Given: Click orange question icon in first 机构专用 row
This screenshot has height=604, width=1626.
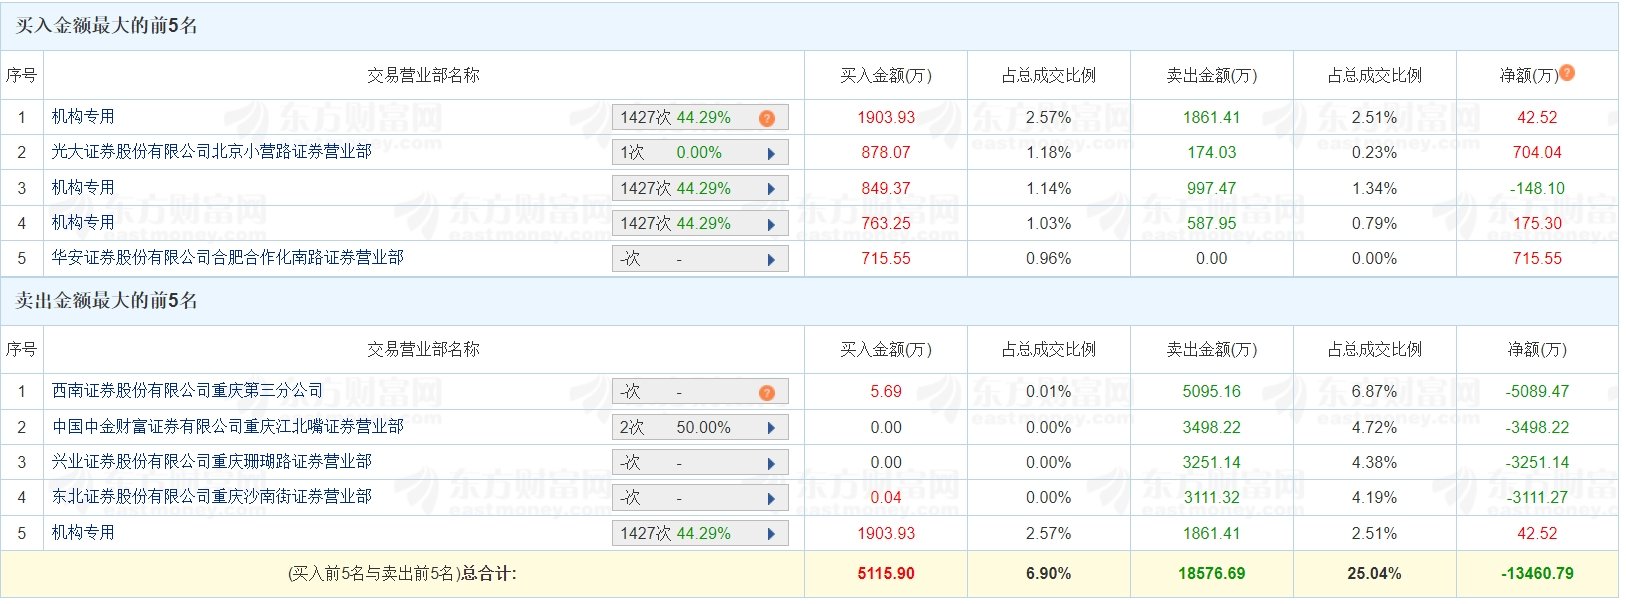Looking at the screenshot, I should 767,118.
